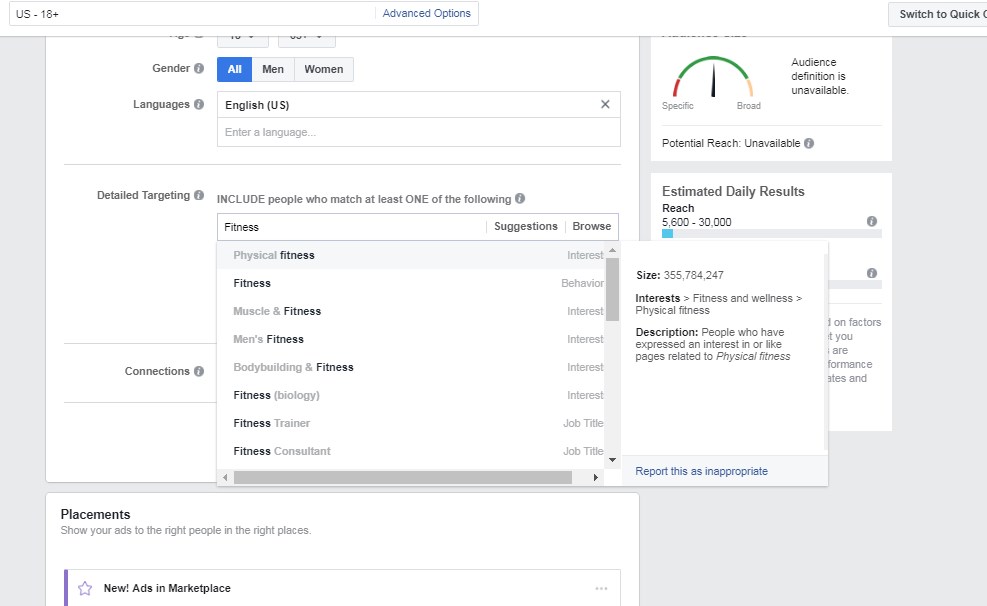Viewport: 987px width, 606px height.
Task: Pick Fitness Trainer job title suggestion
Action: 272,423
